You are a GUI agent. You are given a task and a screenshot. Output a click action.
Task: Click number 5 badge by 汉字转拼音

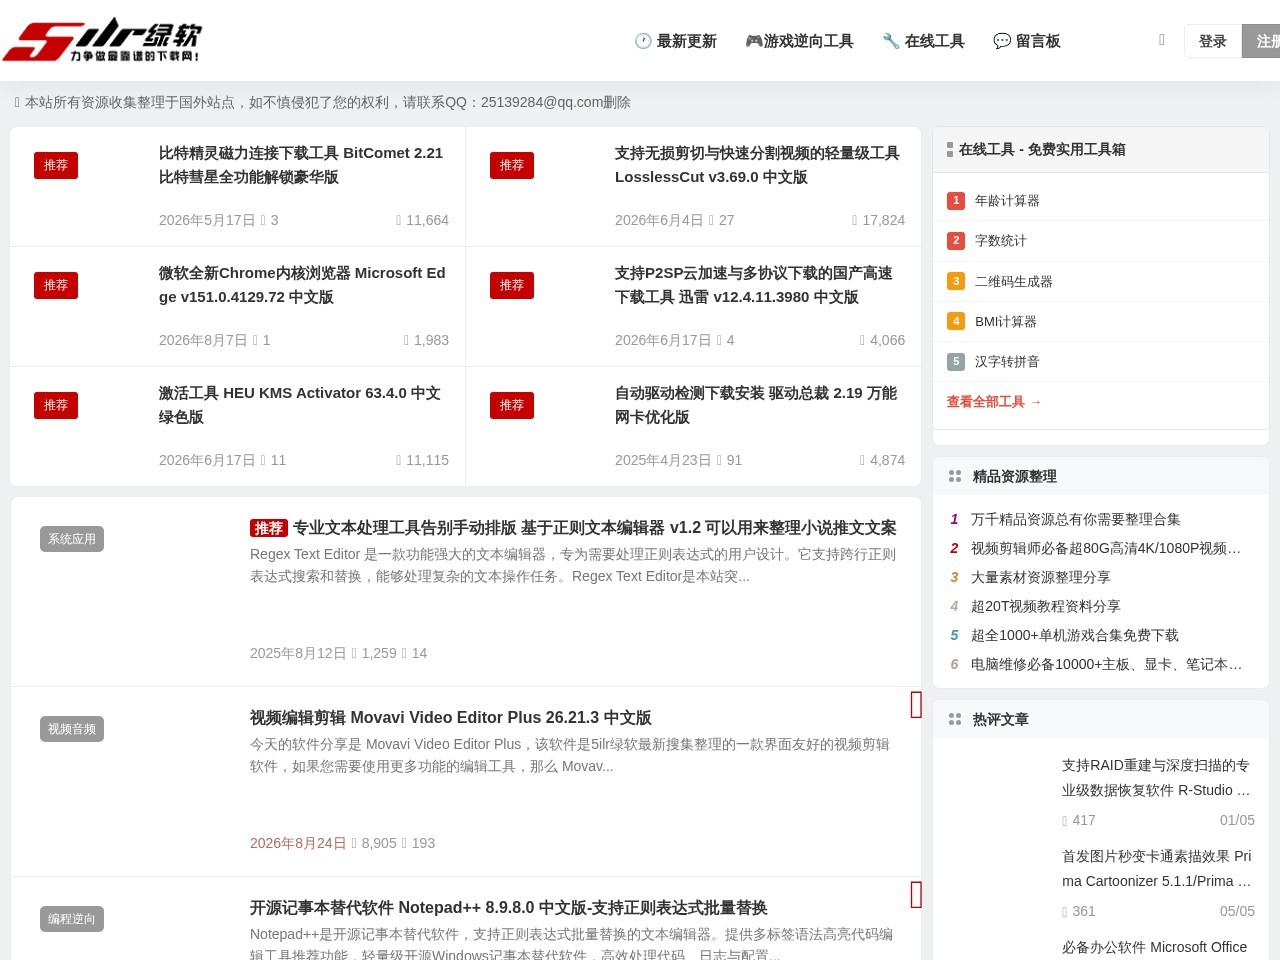pyautogui.click(x=956, y=362)
